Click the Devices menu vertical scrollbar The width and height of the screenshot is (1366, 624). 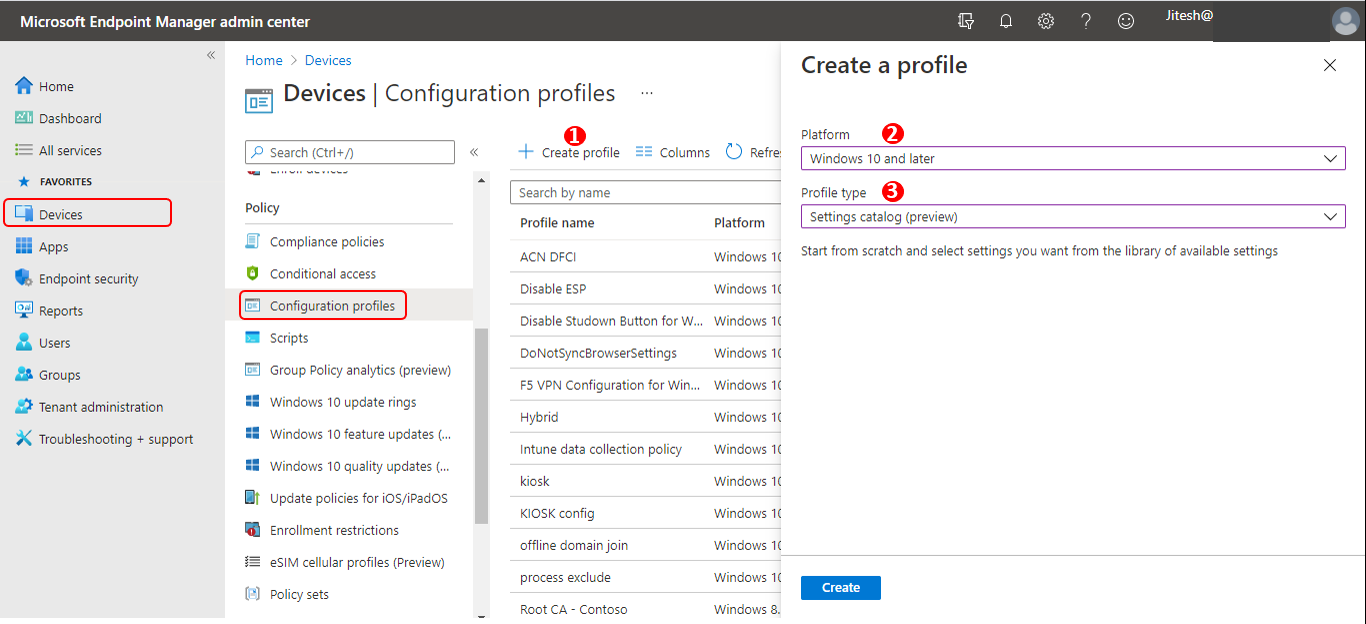[481, 425]
